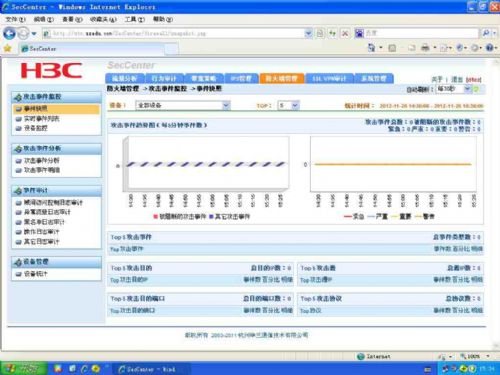500x375 pixels.
Task: Open 异常流量日志审计 in the sidebar
Action: (x=47, y=212)
